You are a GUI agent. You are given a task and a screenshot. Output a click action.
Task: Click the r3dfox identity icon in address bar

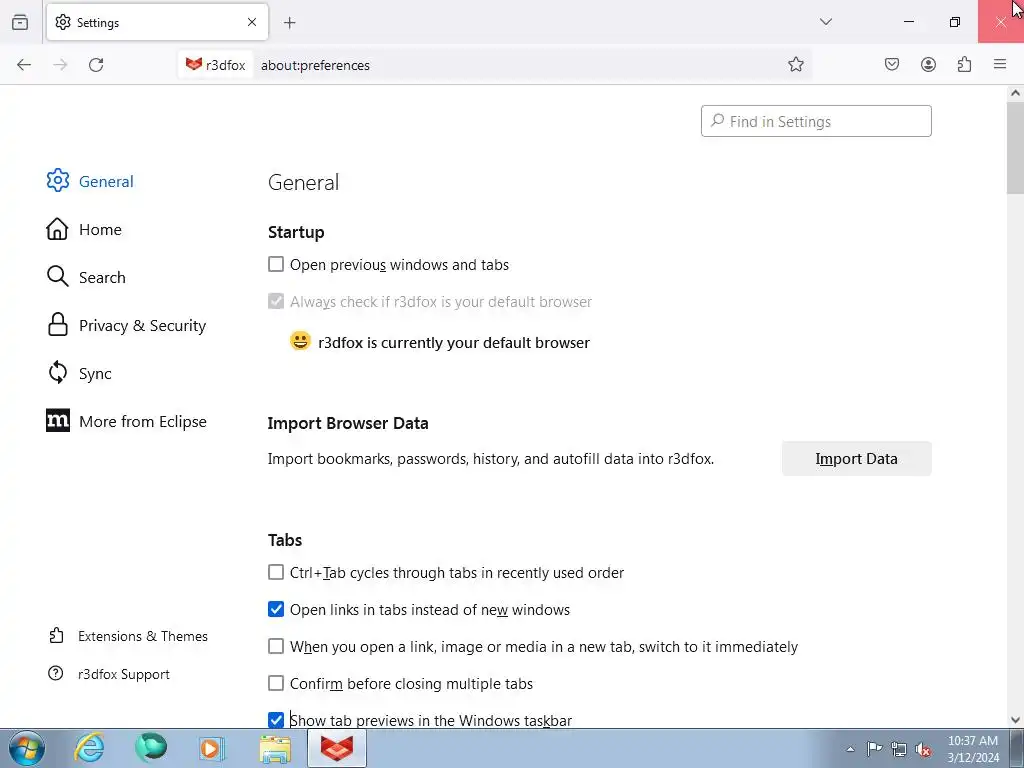pos(216,65)
